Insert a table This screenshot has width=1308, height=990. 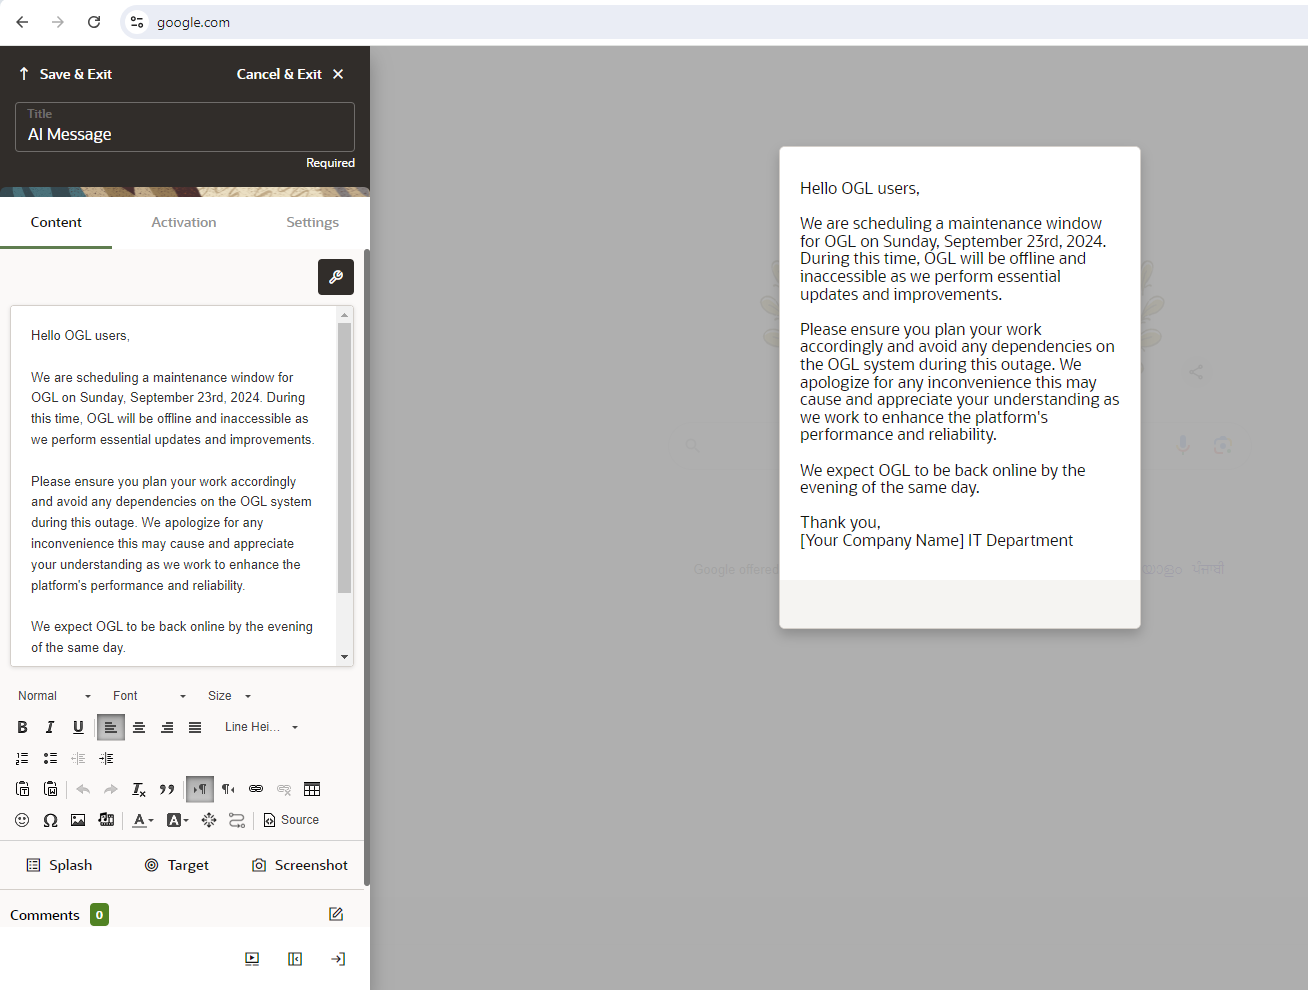pos(312,789)
